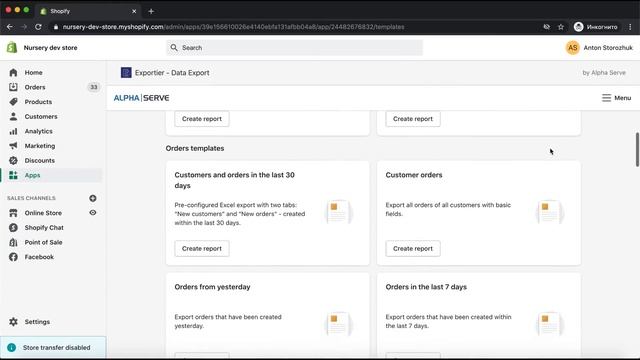Open the Apps grid icon
Viewport: 640px width, 360px height.
tap(13, 175)
